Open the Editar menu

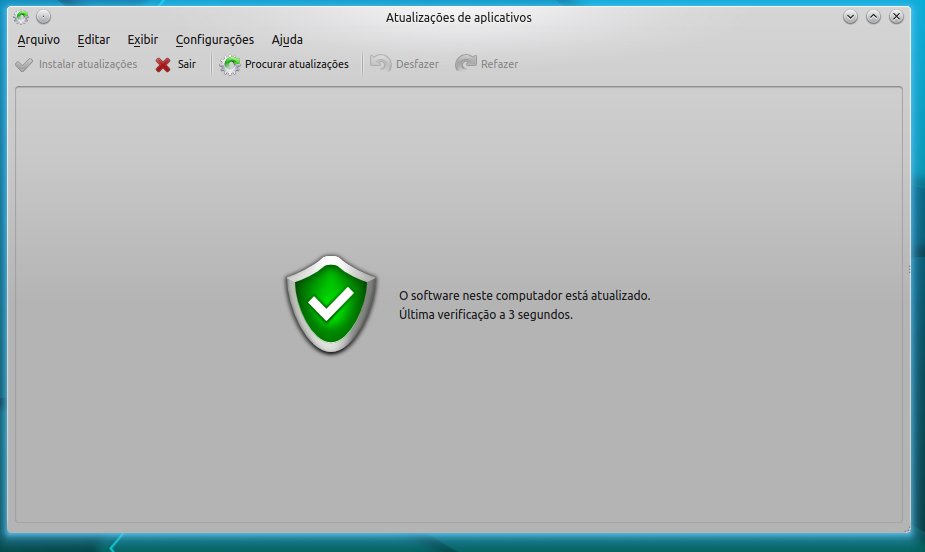pos(93,40)
